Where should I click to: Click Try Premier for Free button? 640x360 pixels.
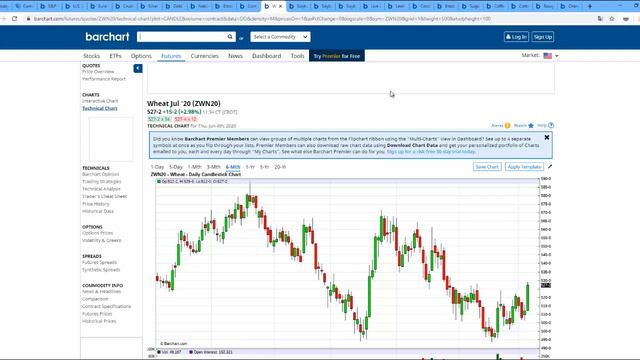click(337, 56)
